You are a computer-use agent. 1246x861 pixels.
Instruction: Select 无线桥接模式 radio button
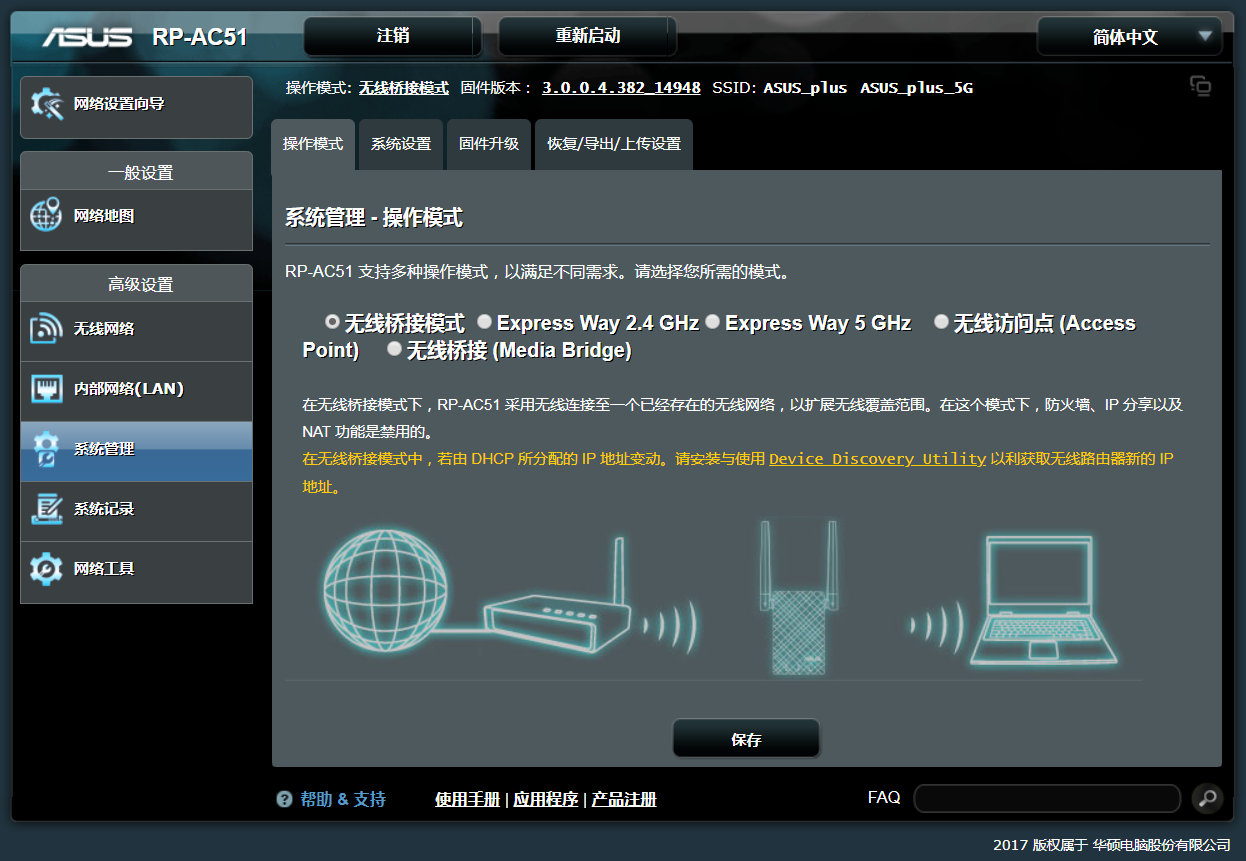(x=332, y=321)
